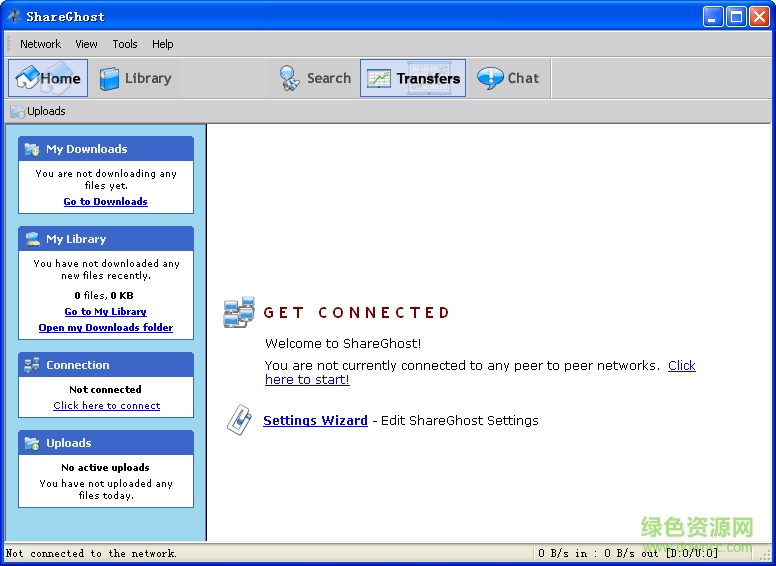The height and width of the screenshot is (566, 776).
Task: Collapse the My Library panel header
Action: [x=106, y=239]
